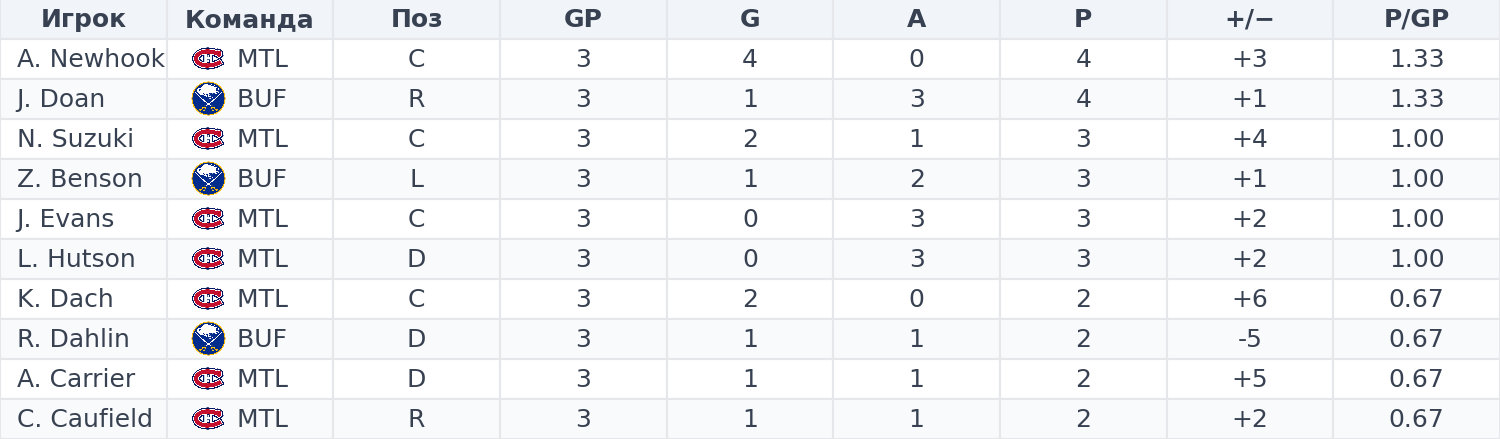Click the Canadiens logo beside A. Carrier
1500x439 pixels.
click(x=208, y=379)
